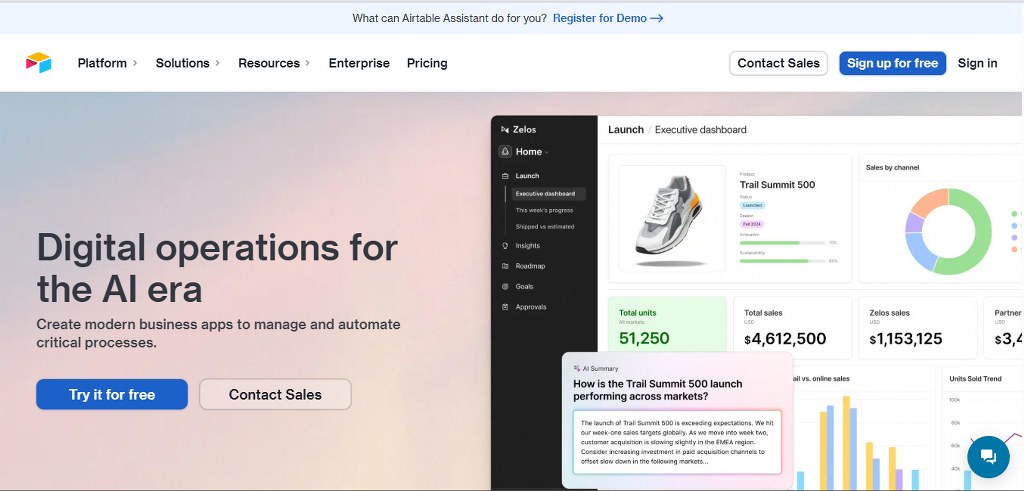Open the Approvals sidebar item
The width and height of the screenshot is (1024, 491).
pos(531,307)
